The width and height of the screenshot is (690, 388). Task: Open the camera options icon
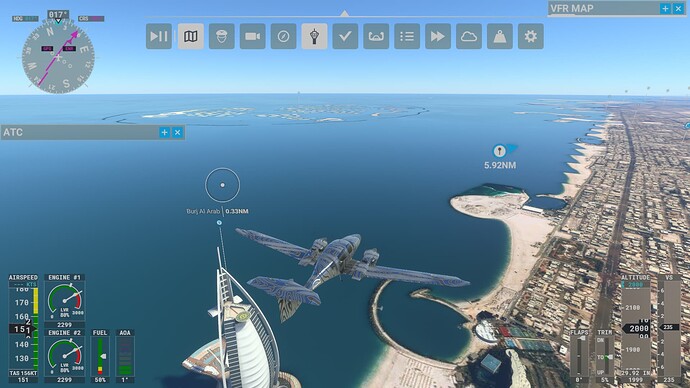[253, 36]
